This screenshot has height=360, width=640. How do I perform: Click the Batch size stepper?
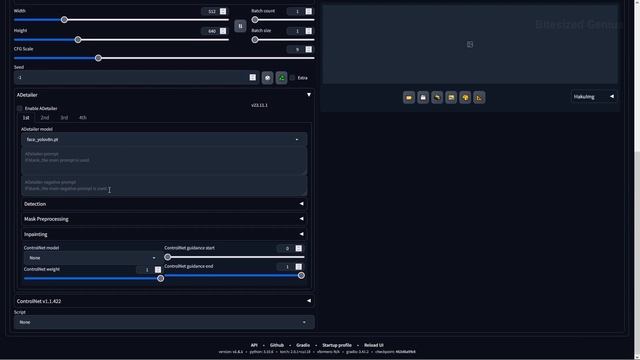coord(309,31)
